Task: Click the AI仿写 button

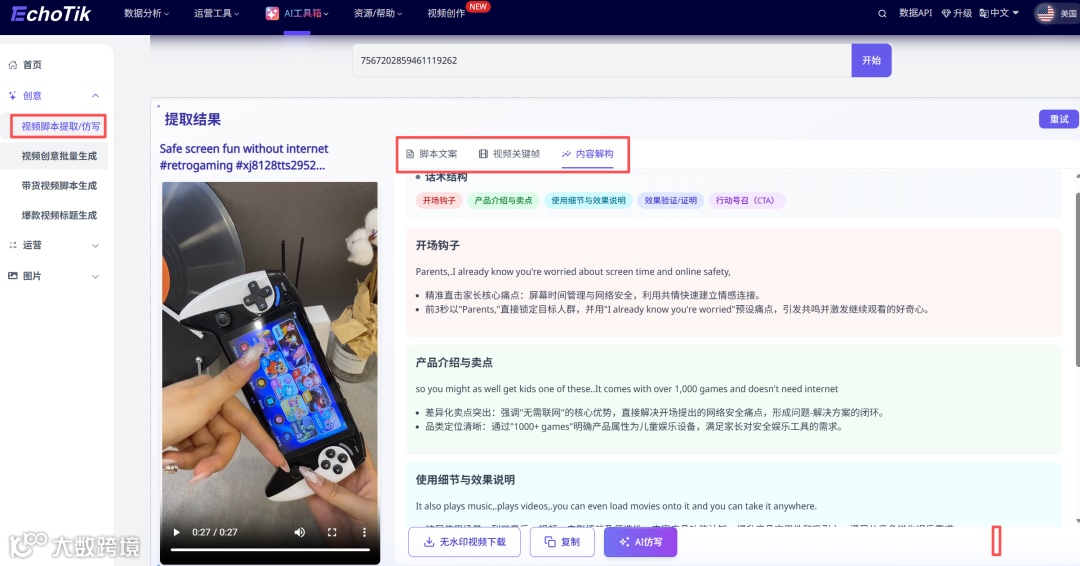Action: pyautogui.click(x=641, y=542)
